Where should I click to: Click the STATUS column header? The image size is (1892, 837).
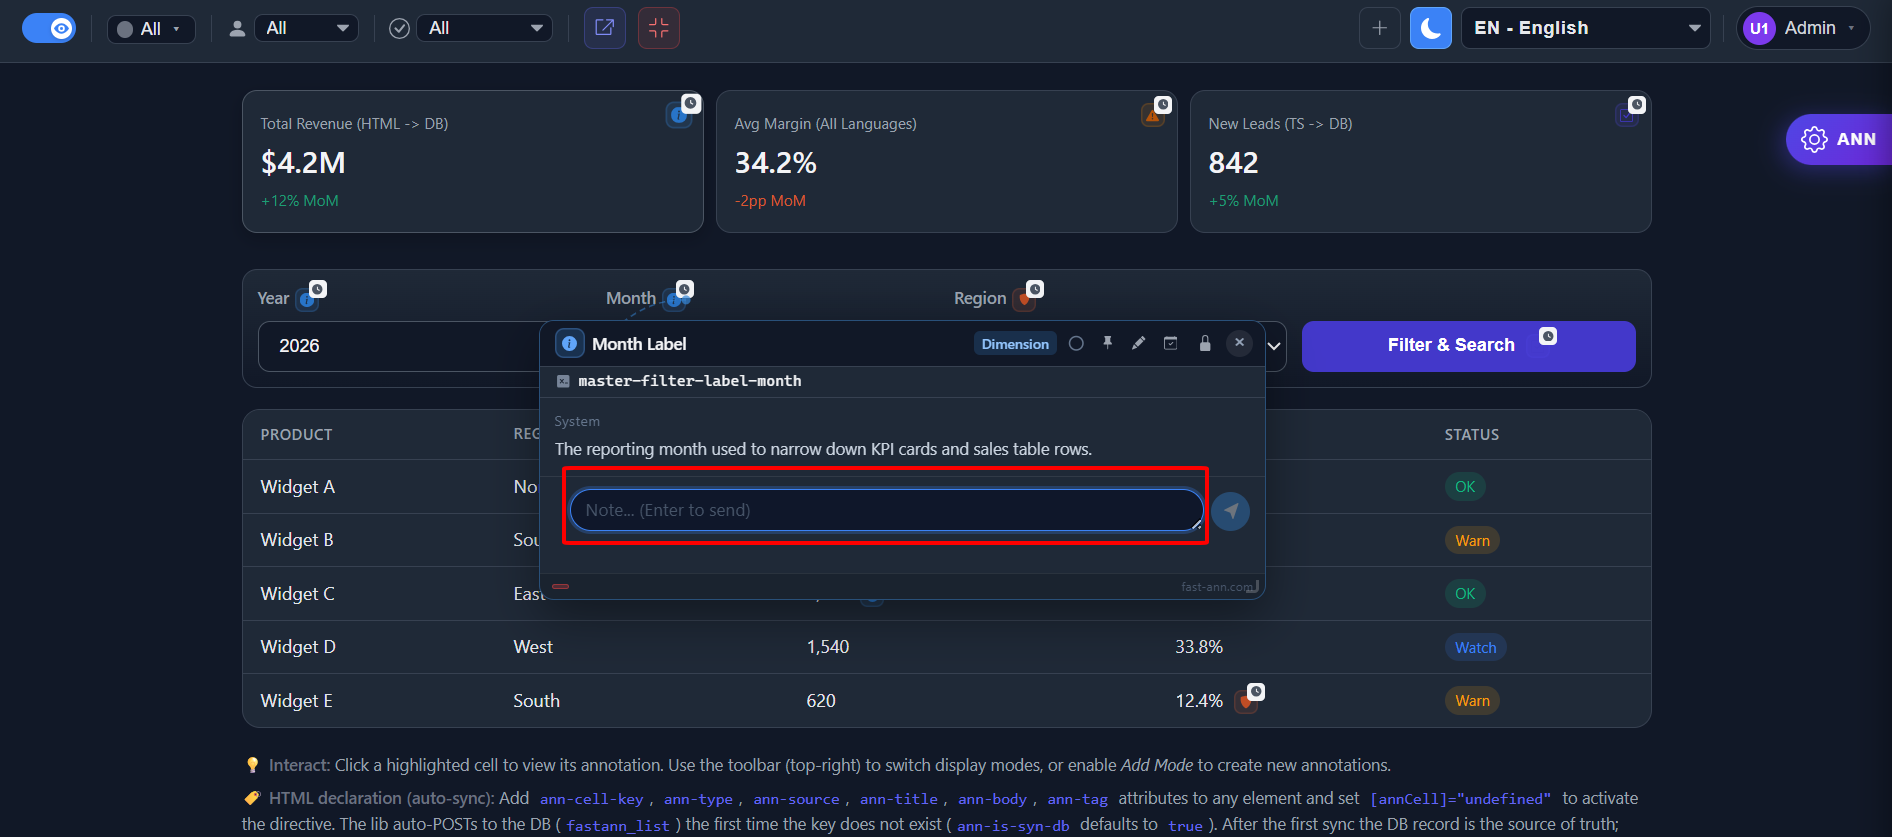1472,435
